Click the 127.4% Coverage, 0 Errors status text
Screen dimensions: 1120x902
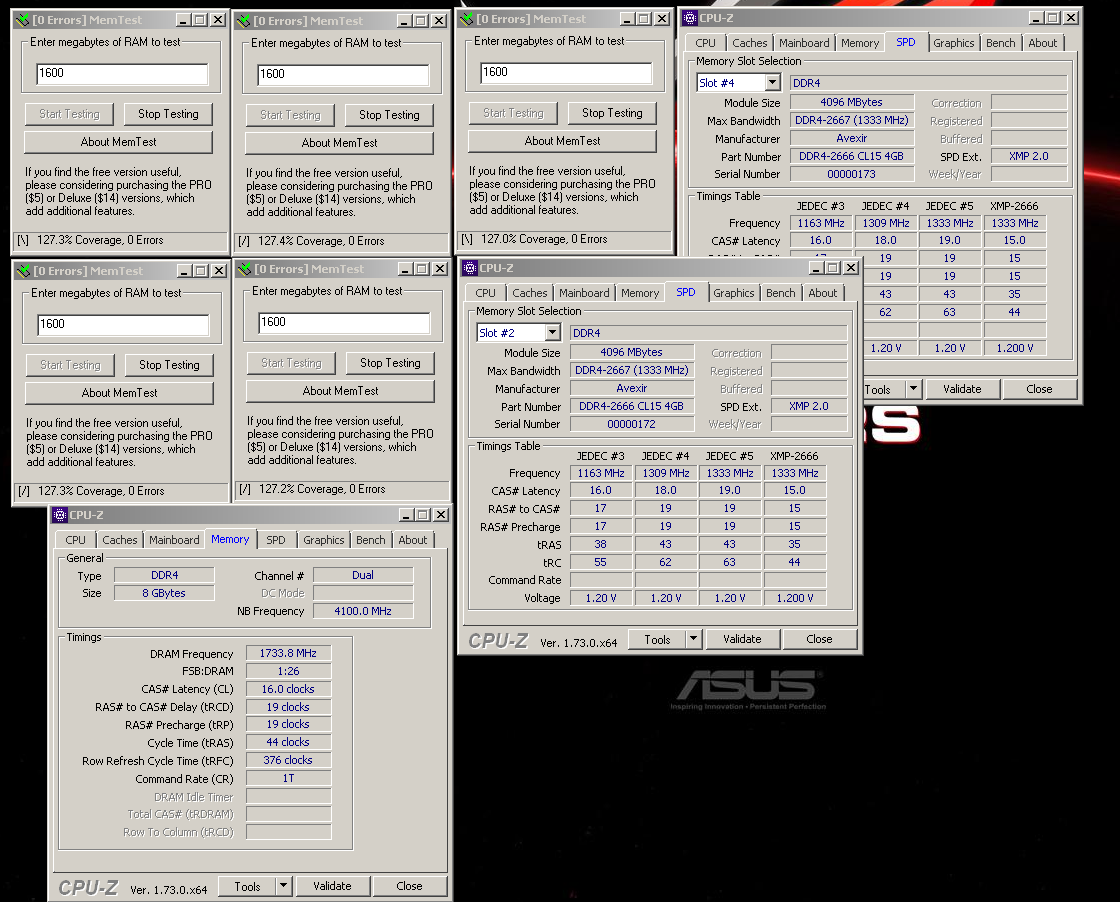[x=321, y=241]
